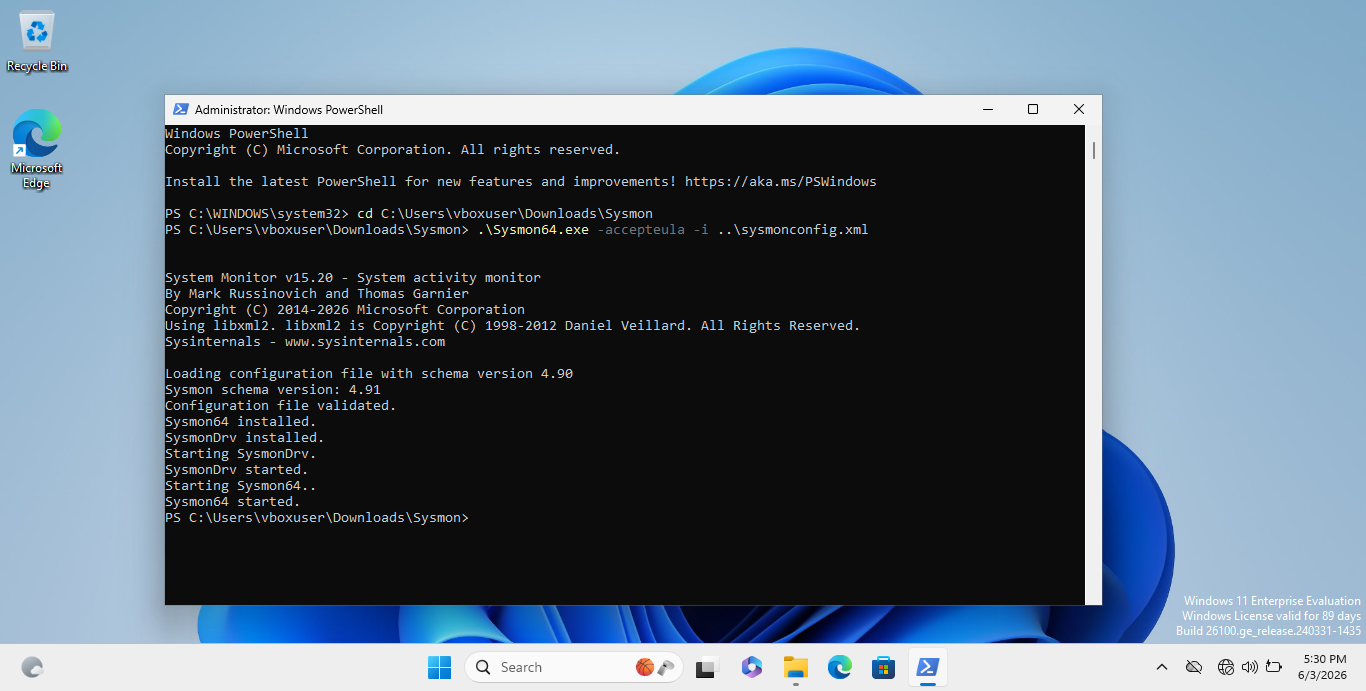Click 'System Monitor v15.20' header line
The height and width of the screenshot is (691, 1366).
point(353,278)
